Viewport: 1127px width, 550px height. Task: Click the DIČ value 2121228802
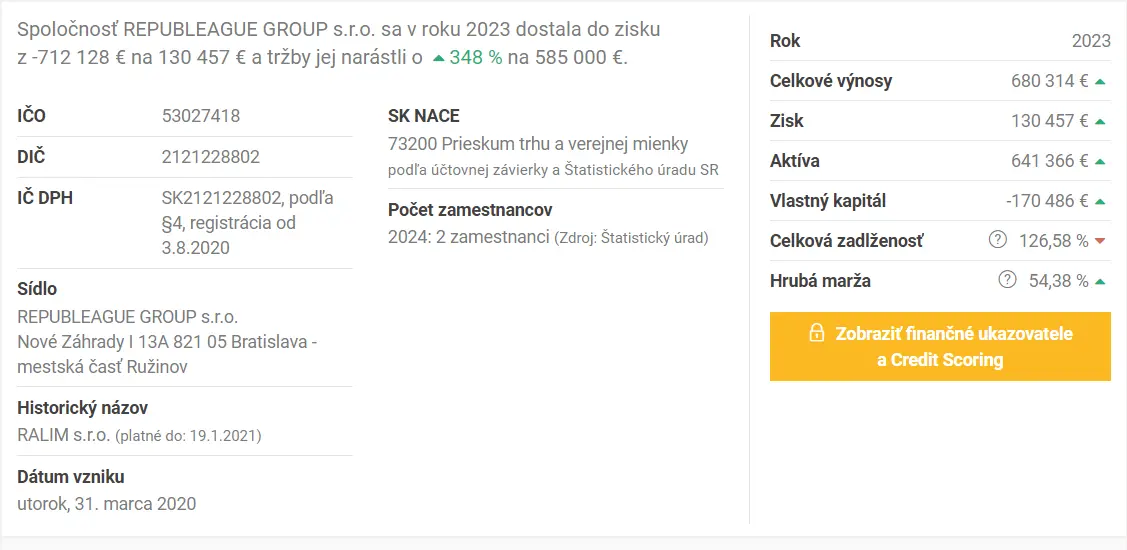pyautogui.click(x=211, y=157)
